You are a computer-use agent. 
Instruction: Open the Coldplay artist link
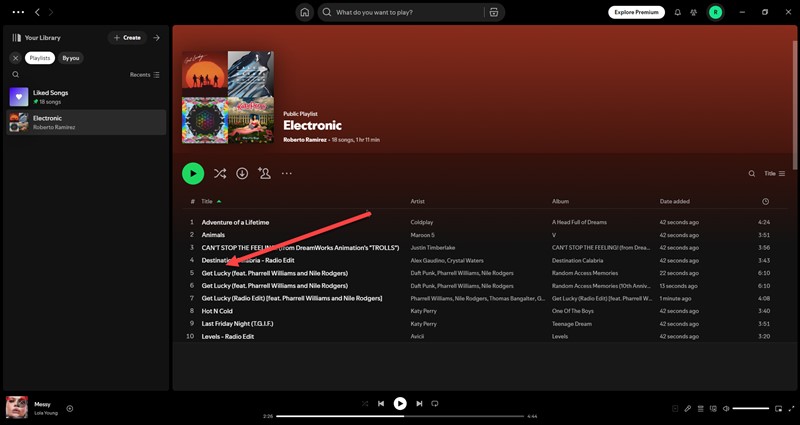point(421,222)
